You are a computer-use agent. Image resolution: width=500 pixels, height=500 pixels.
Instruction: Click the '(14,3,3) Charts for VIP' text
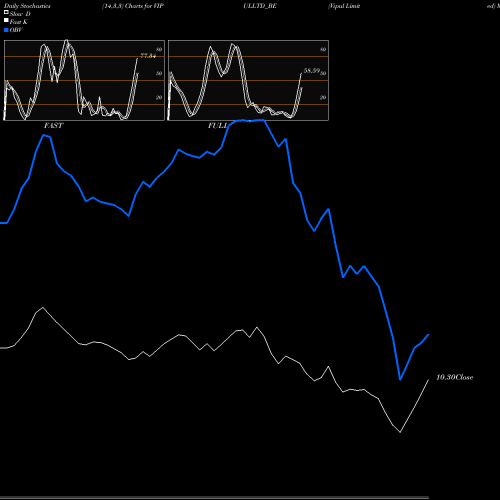tap(133, 6)
